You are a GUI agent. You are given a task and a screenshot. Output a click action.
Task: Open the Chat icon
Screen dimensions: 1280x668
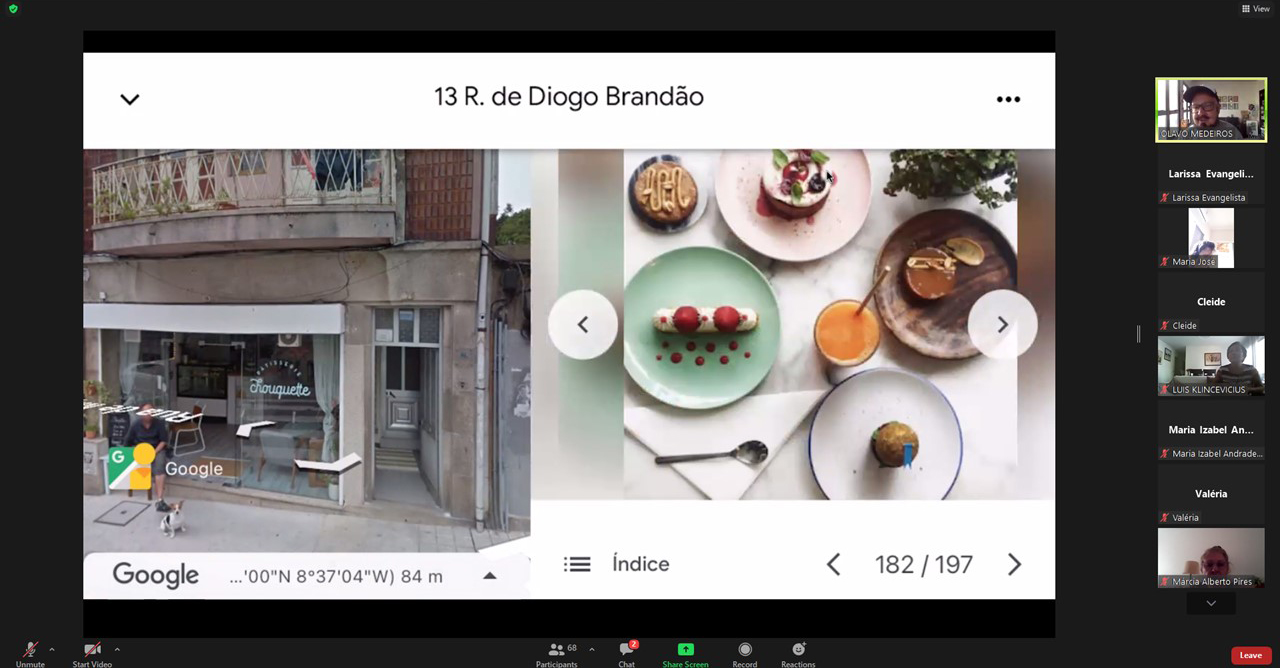(626, 650)
